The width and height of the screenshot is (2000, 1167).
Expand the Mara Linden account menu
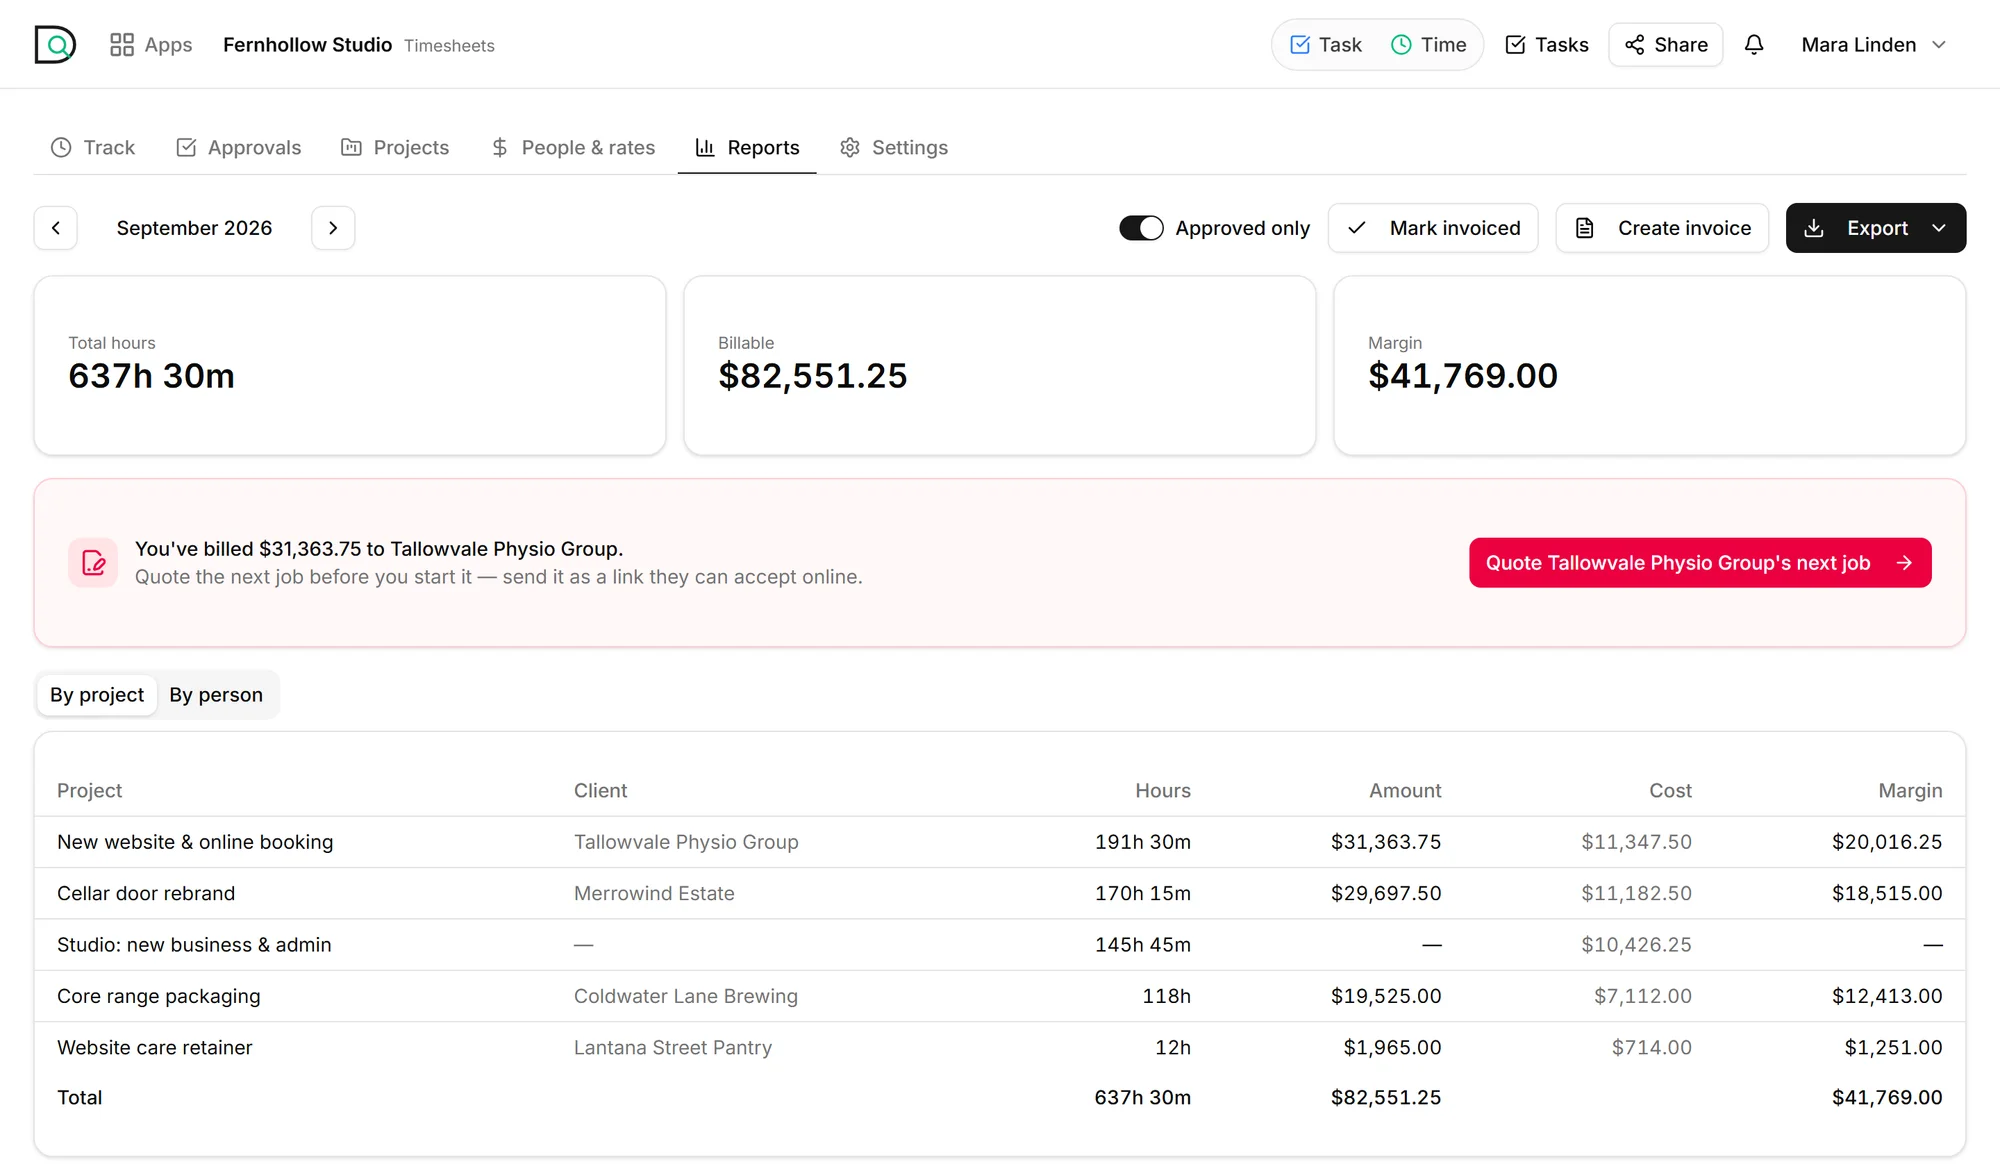[1874, 45]
